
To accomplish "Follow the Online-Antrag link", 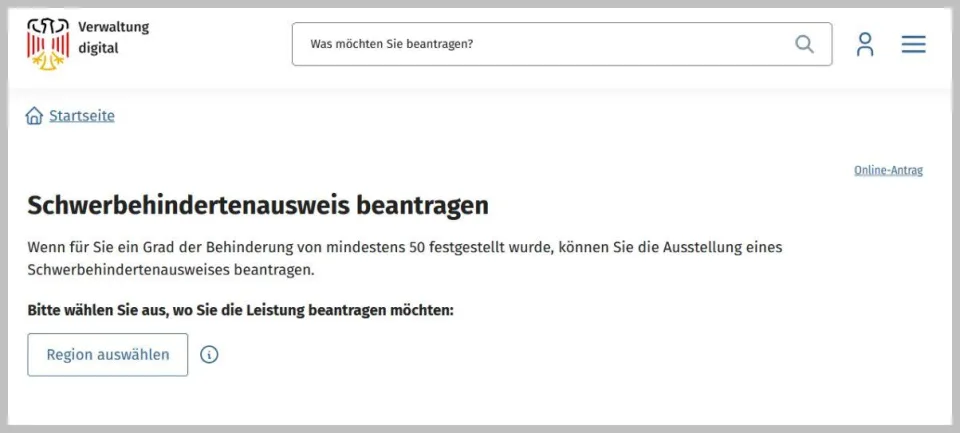I will click(x=888, y=170).
